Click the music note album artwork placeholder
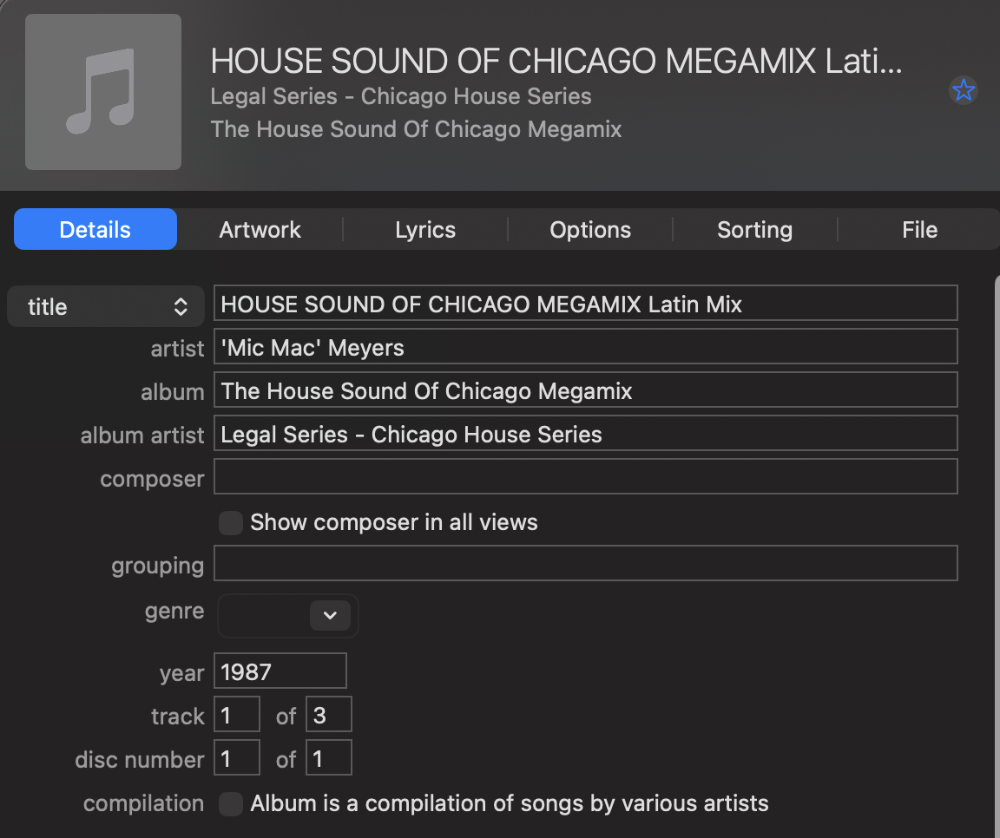1000x838 pixels. 103,92
